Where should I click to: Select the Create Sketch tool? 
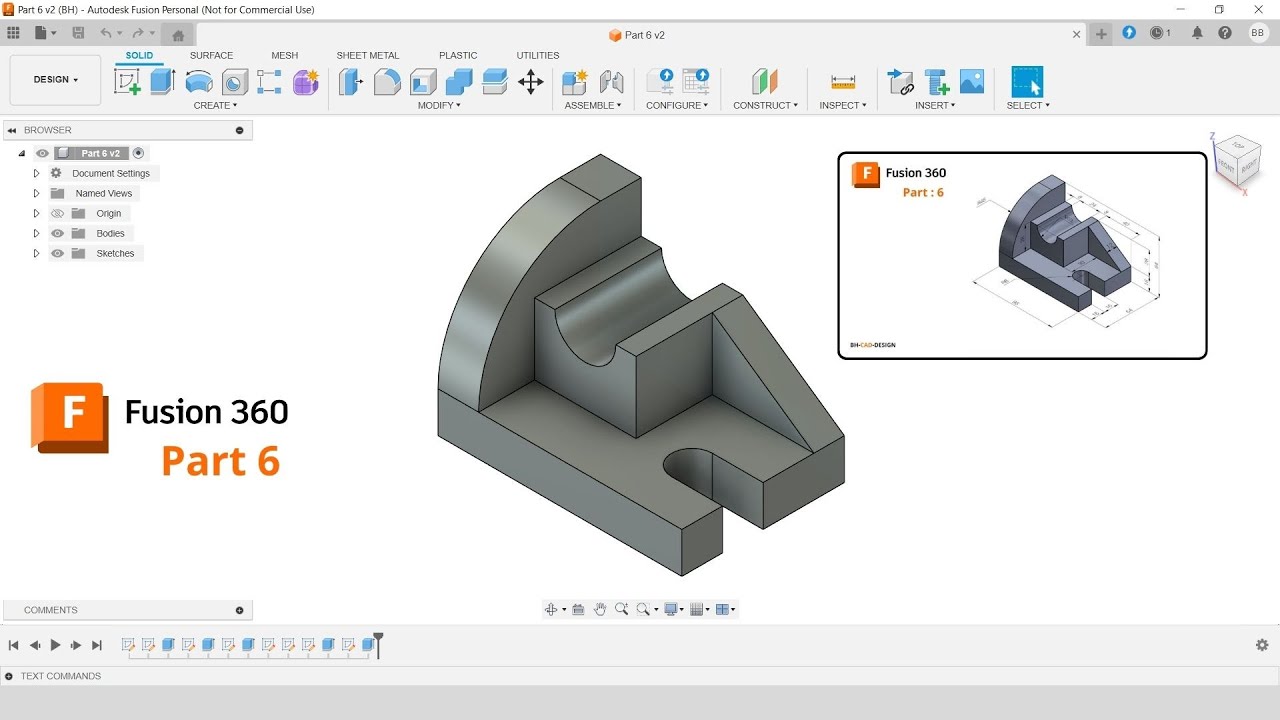(x=128, y=82)
